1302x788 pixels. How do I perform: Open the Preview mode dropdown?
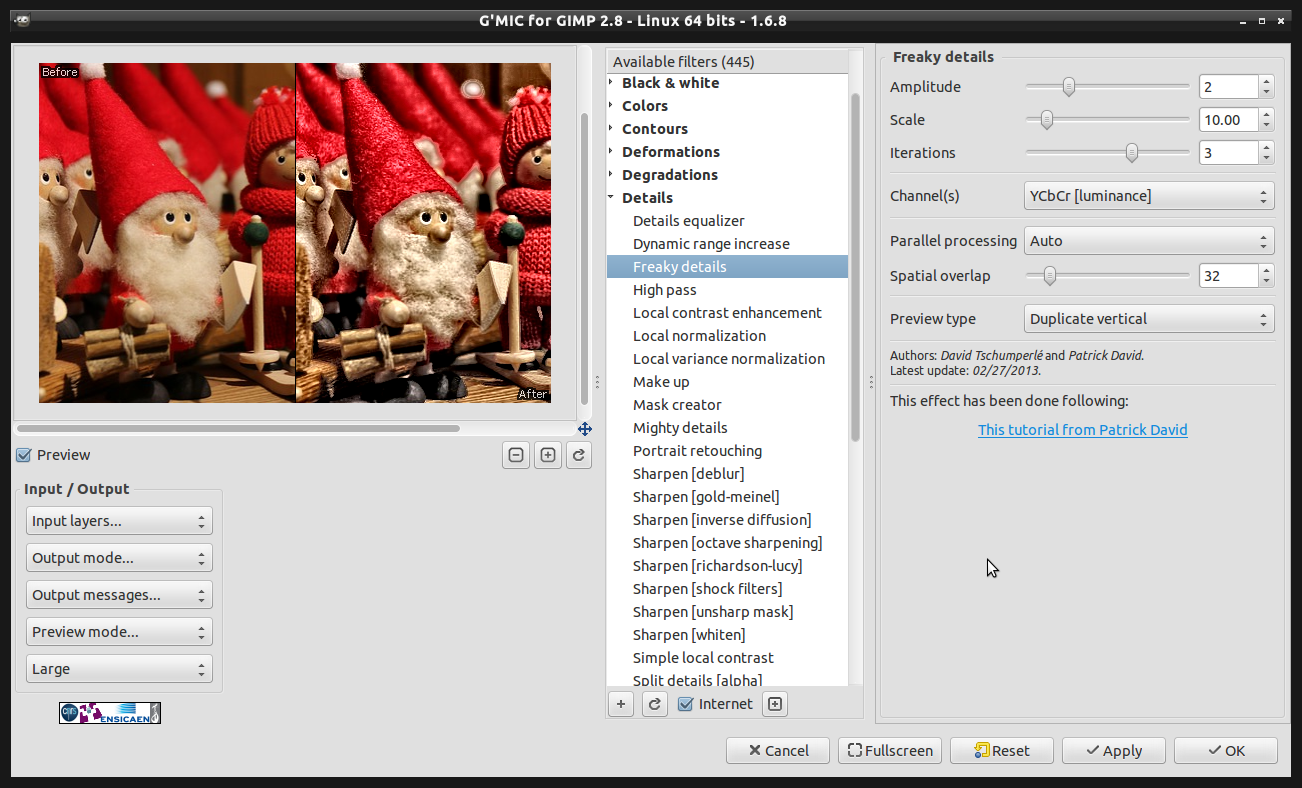(x=119, y=632)
